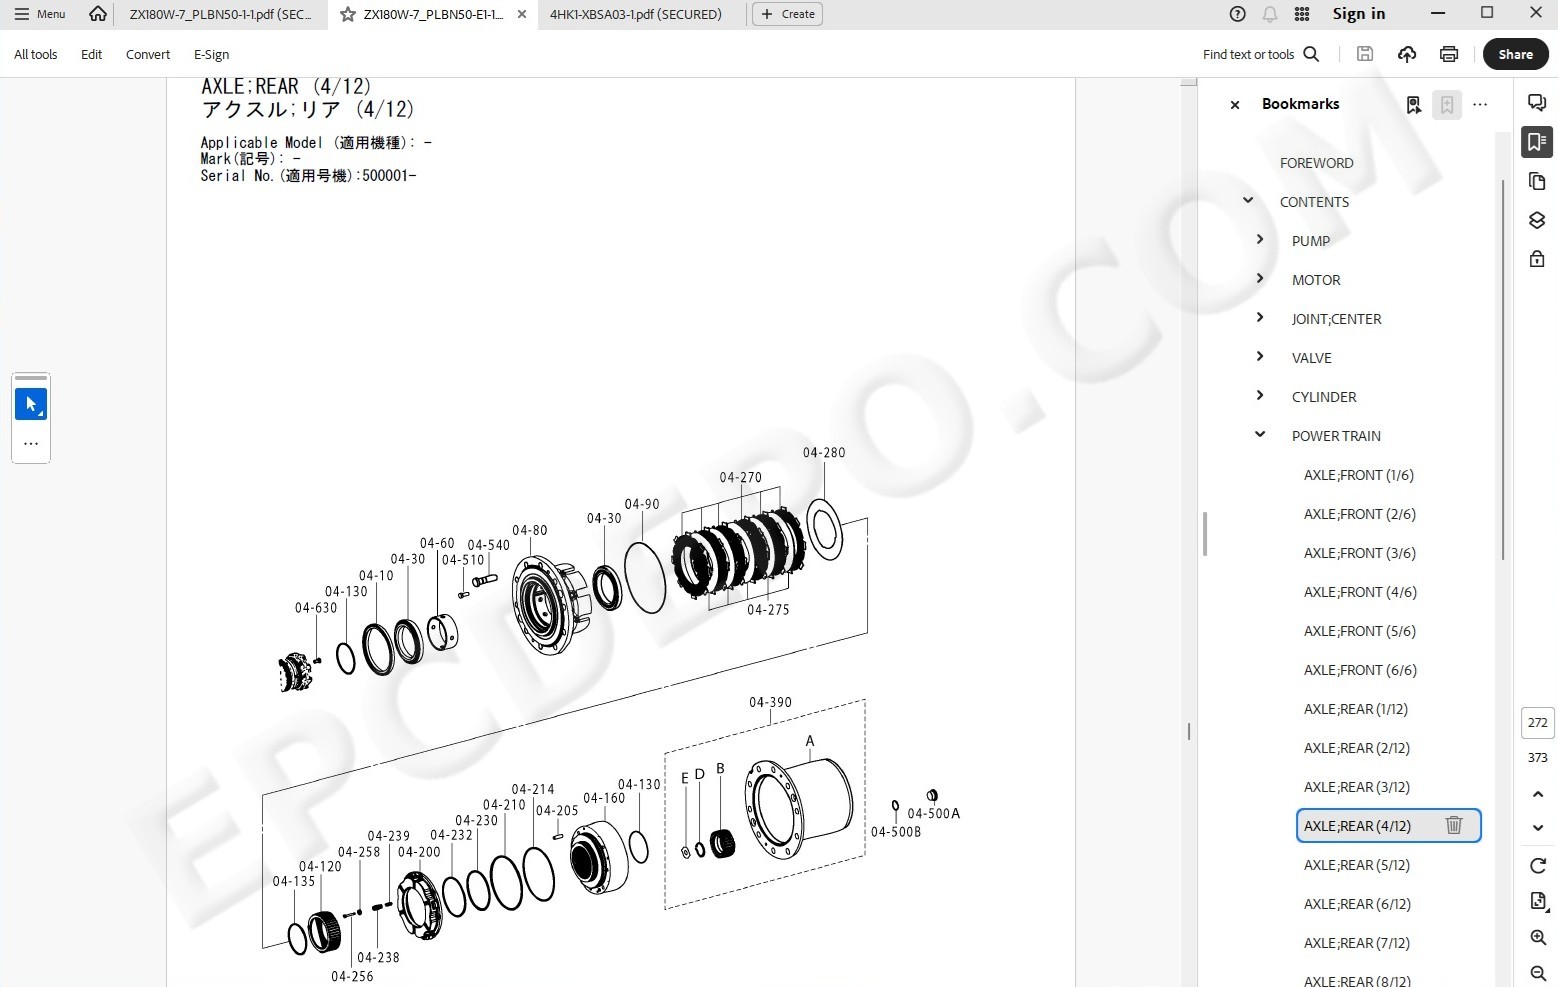1558x987 pixels.
Task: Delete the AXLE;REAR (4/12) bookmark
Action: tap(1454, 825)
